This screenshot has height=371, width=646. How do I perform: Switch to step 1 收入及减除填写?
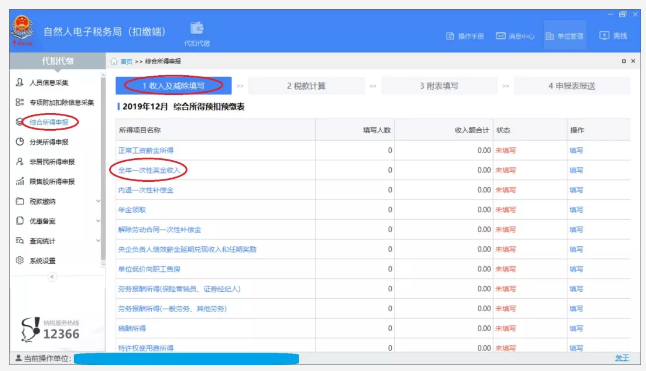click(x=173, y=86)
